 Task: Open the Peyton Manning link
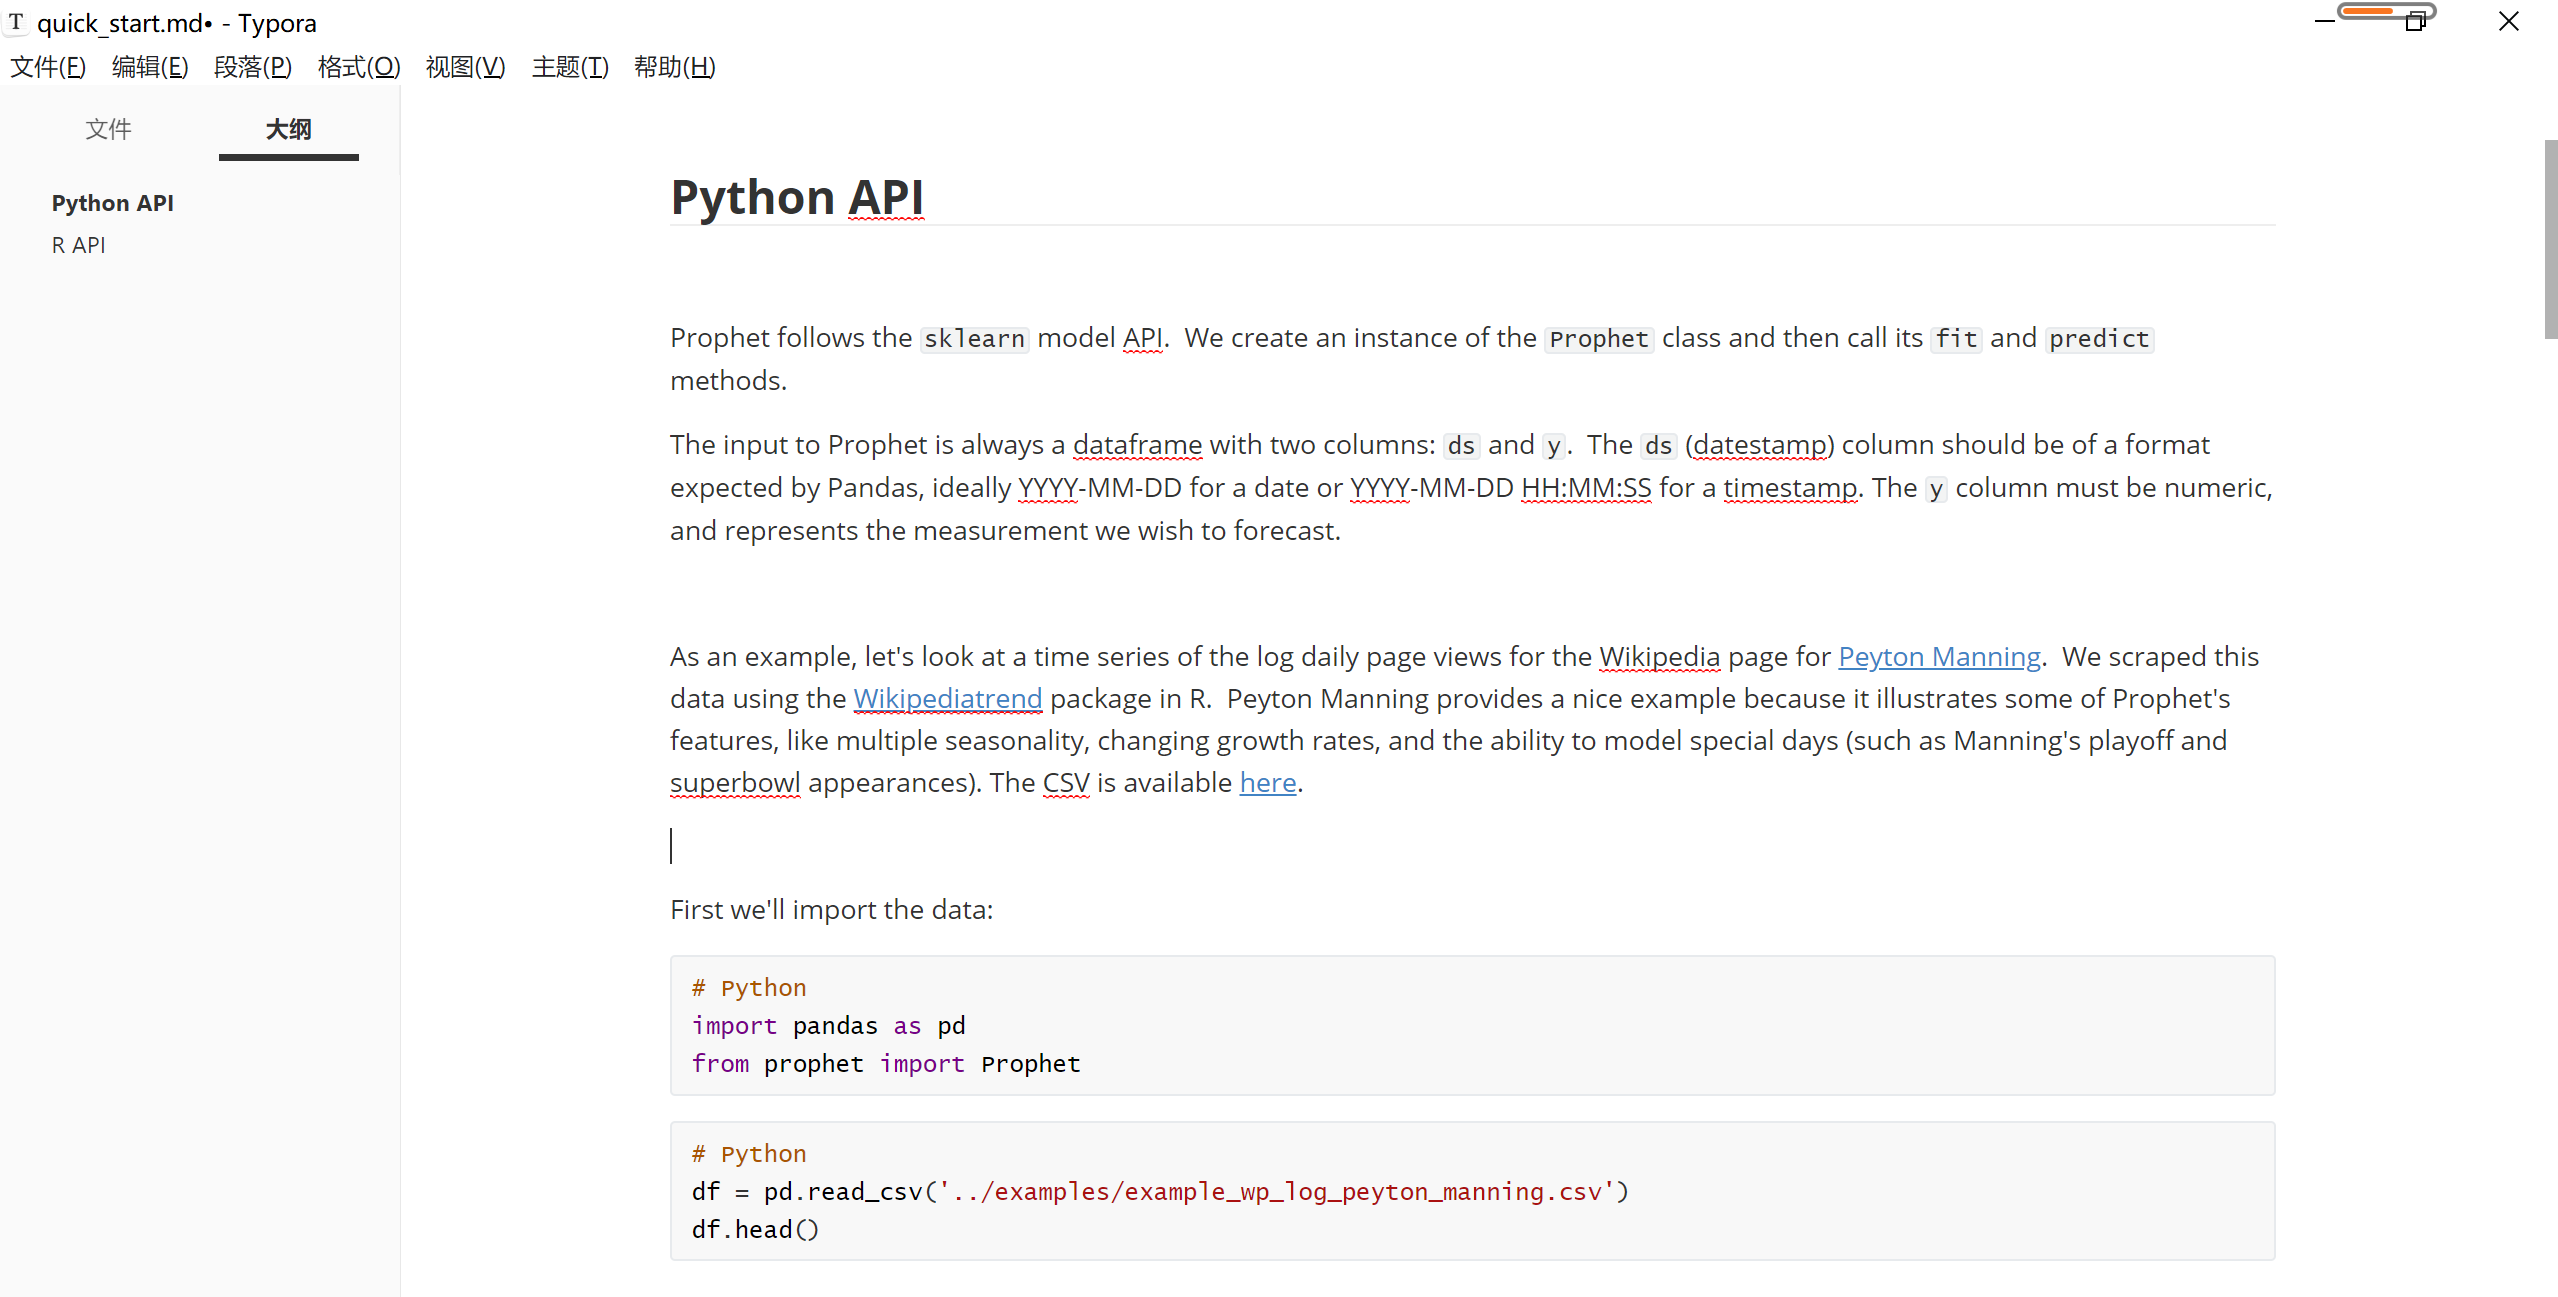click(1939, 657)
